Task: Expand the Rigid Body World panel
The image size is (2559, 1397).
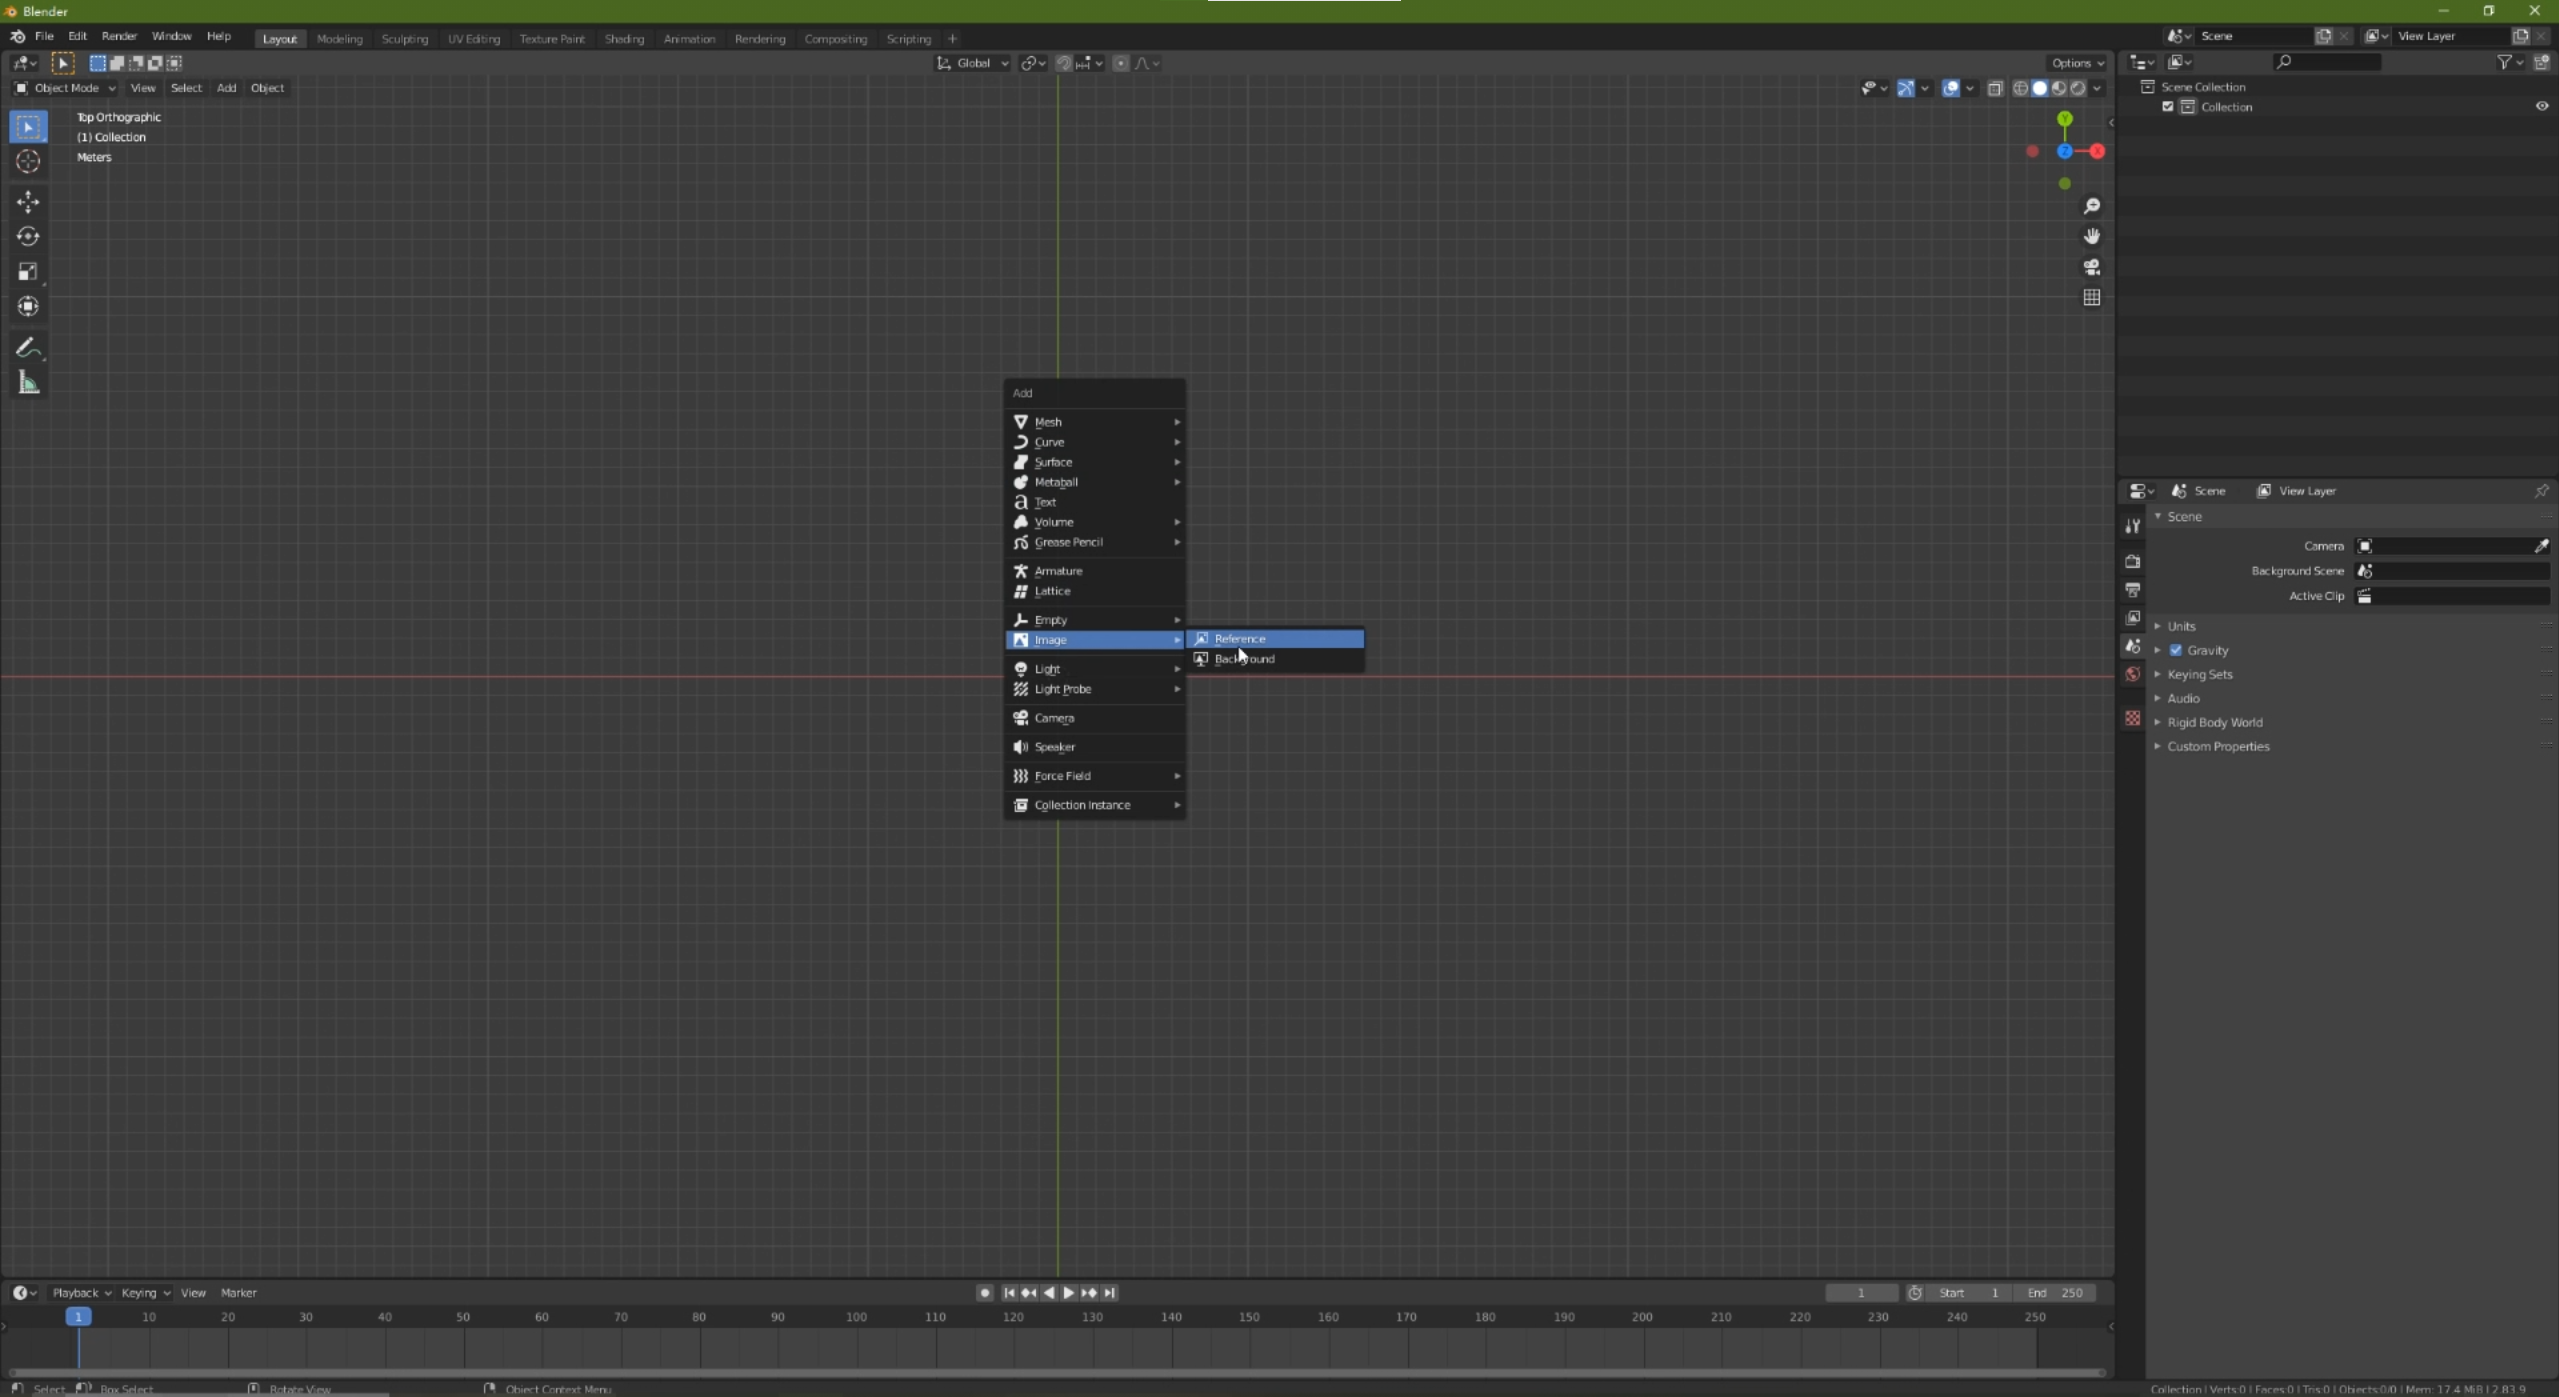Action: pyautogui.click(x=2214, y=722)
